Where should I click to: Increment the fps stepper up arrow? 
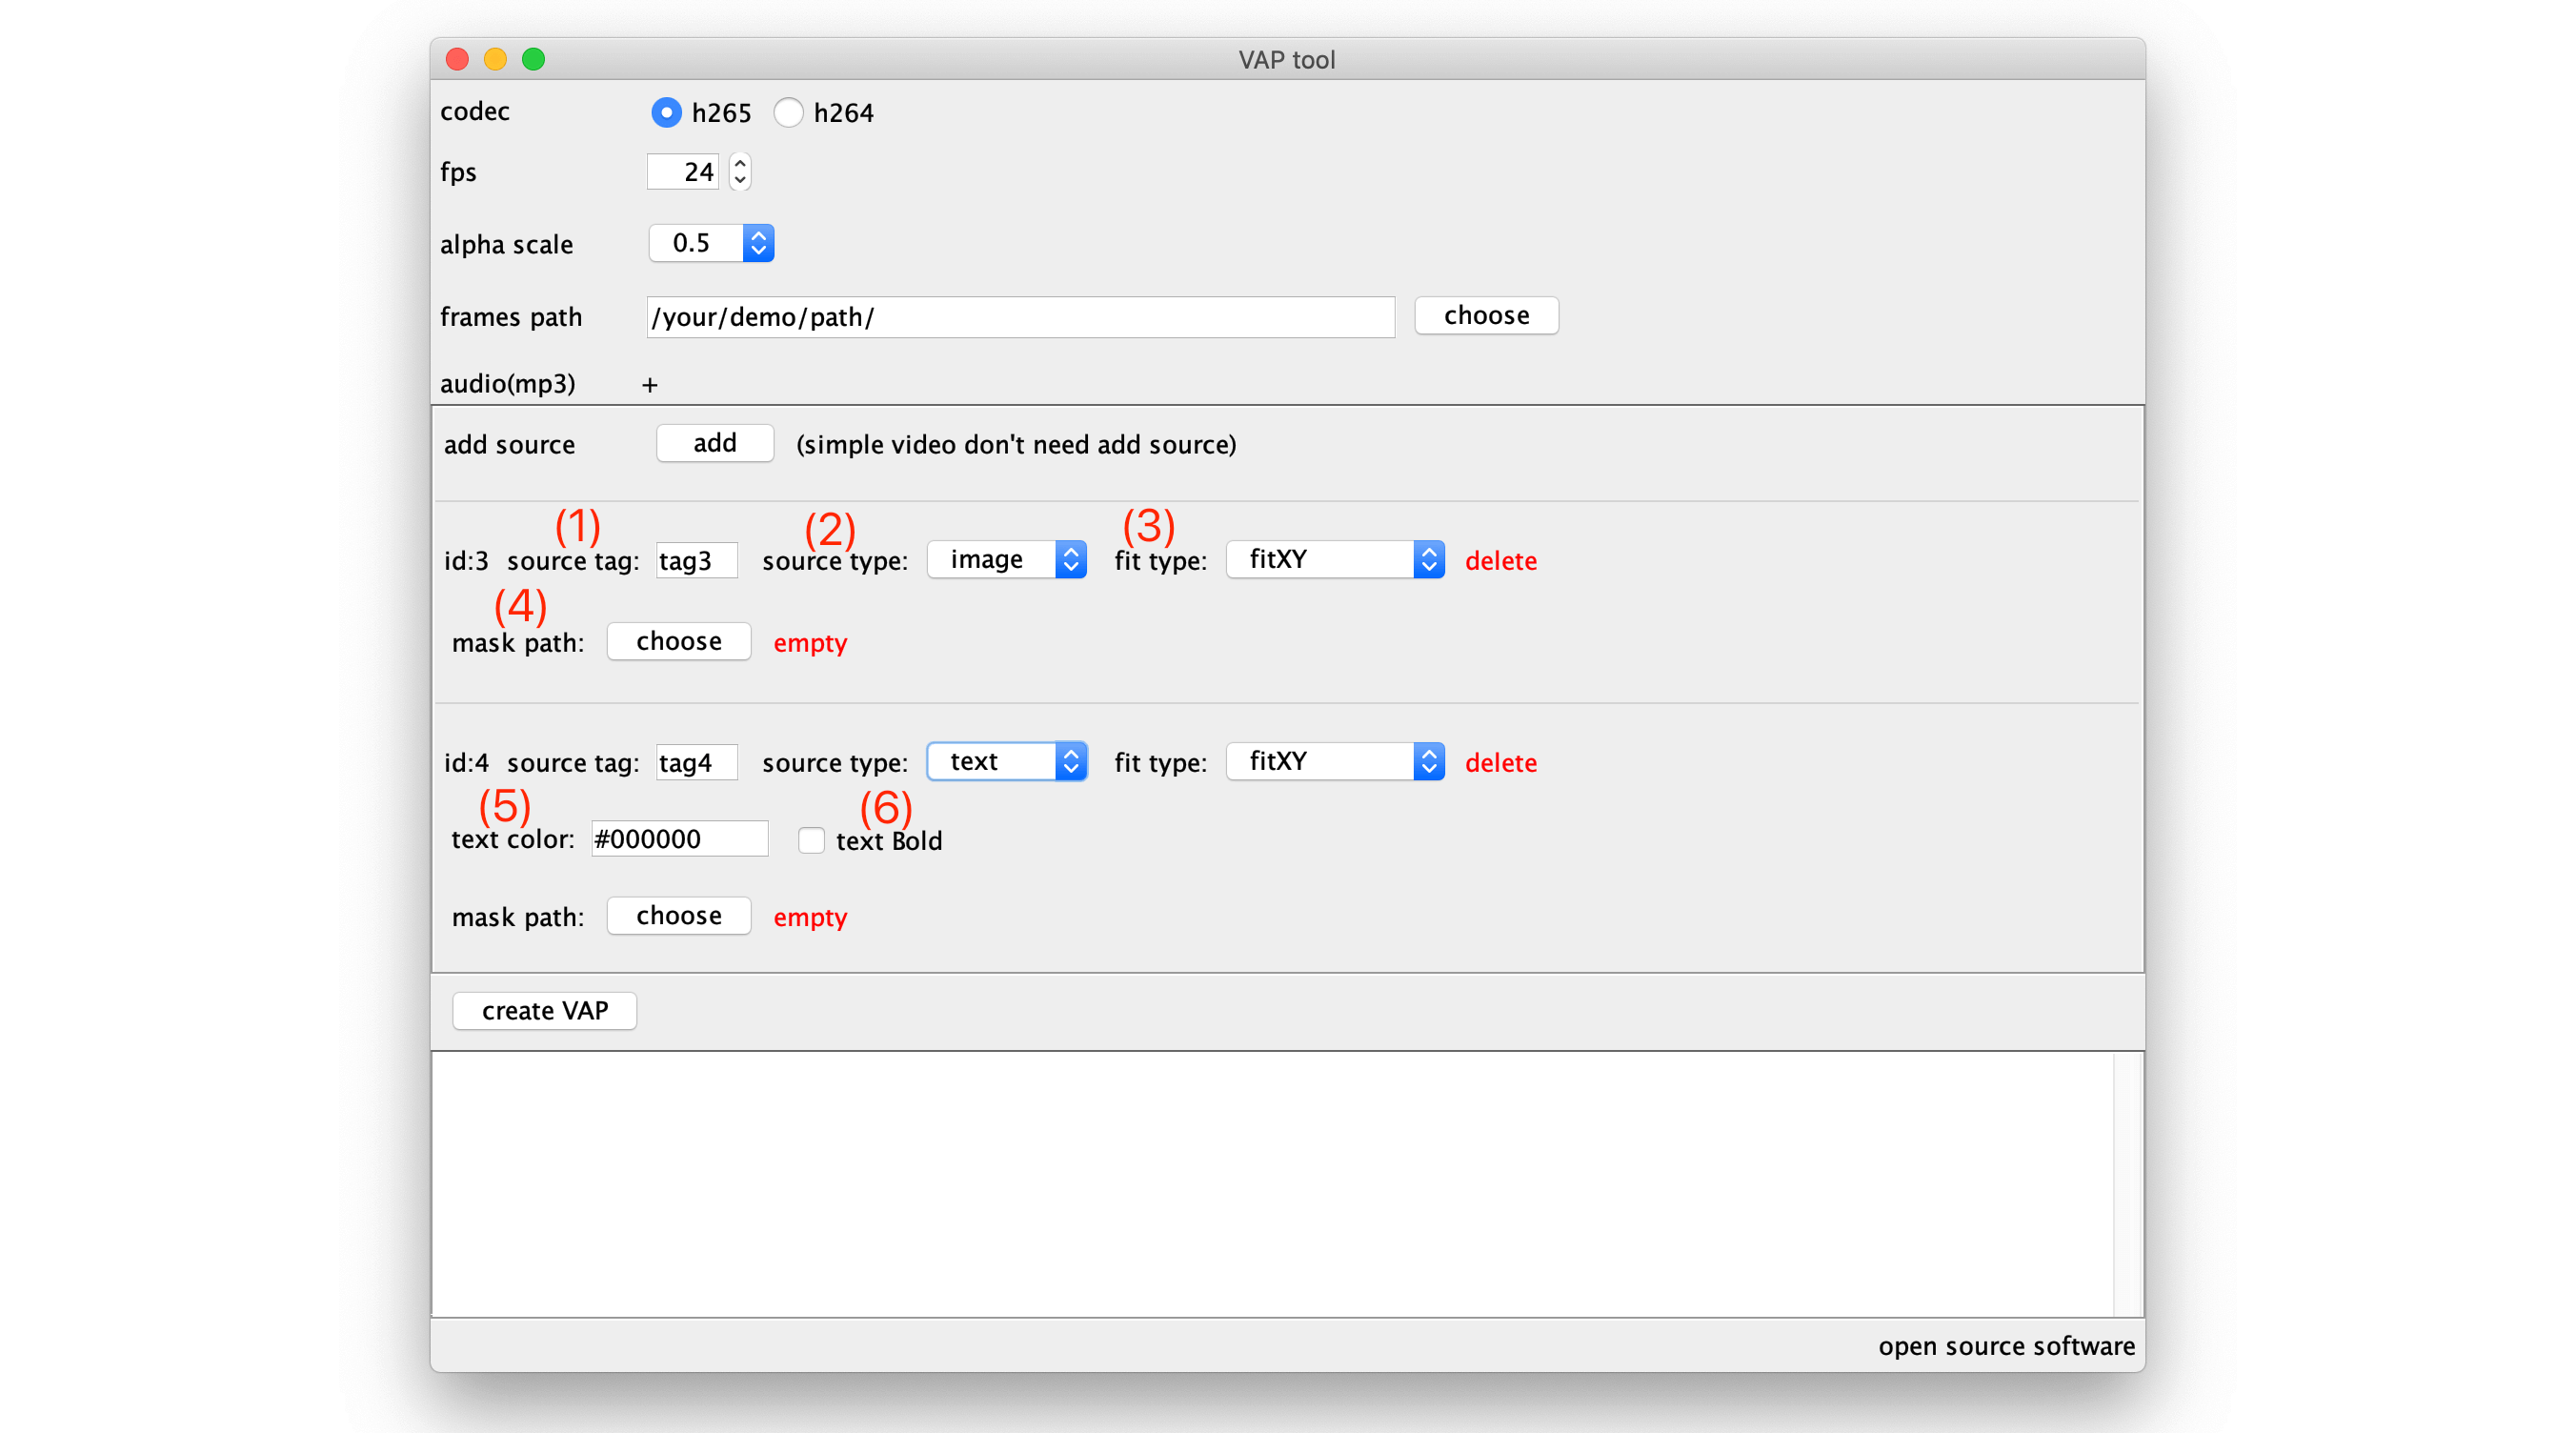740,163
